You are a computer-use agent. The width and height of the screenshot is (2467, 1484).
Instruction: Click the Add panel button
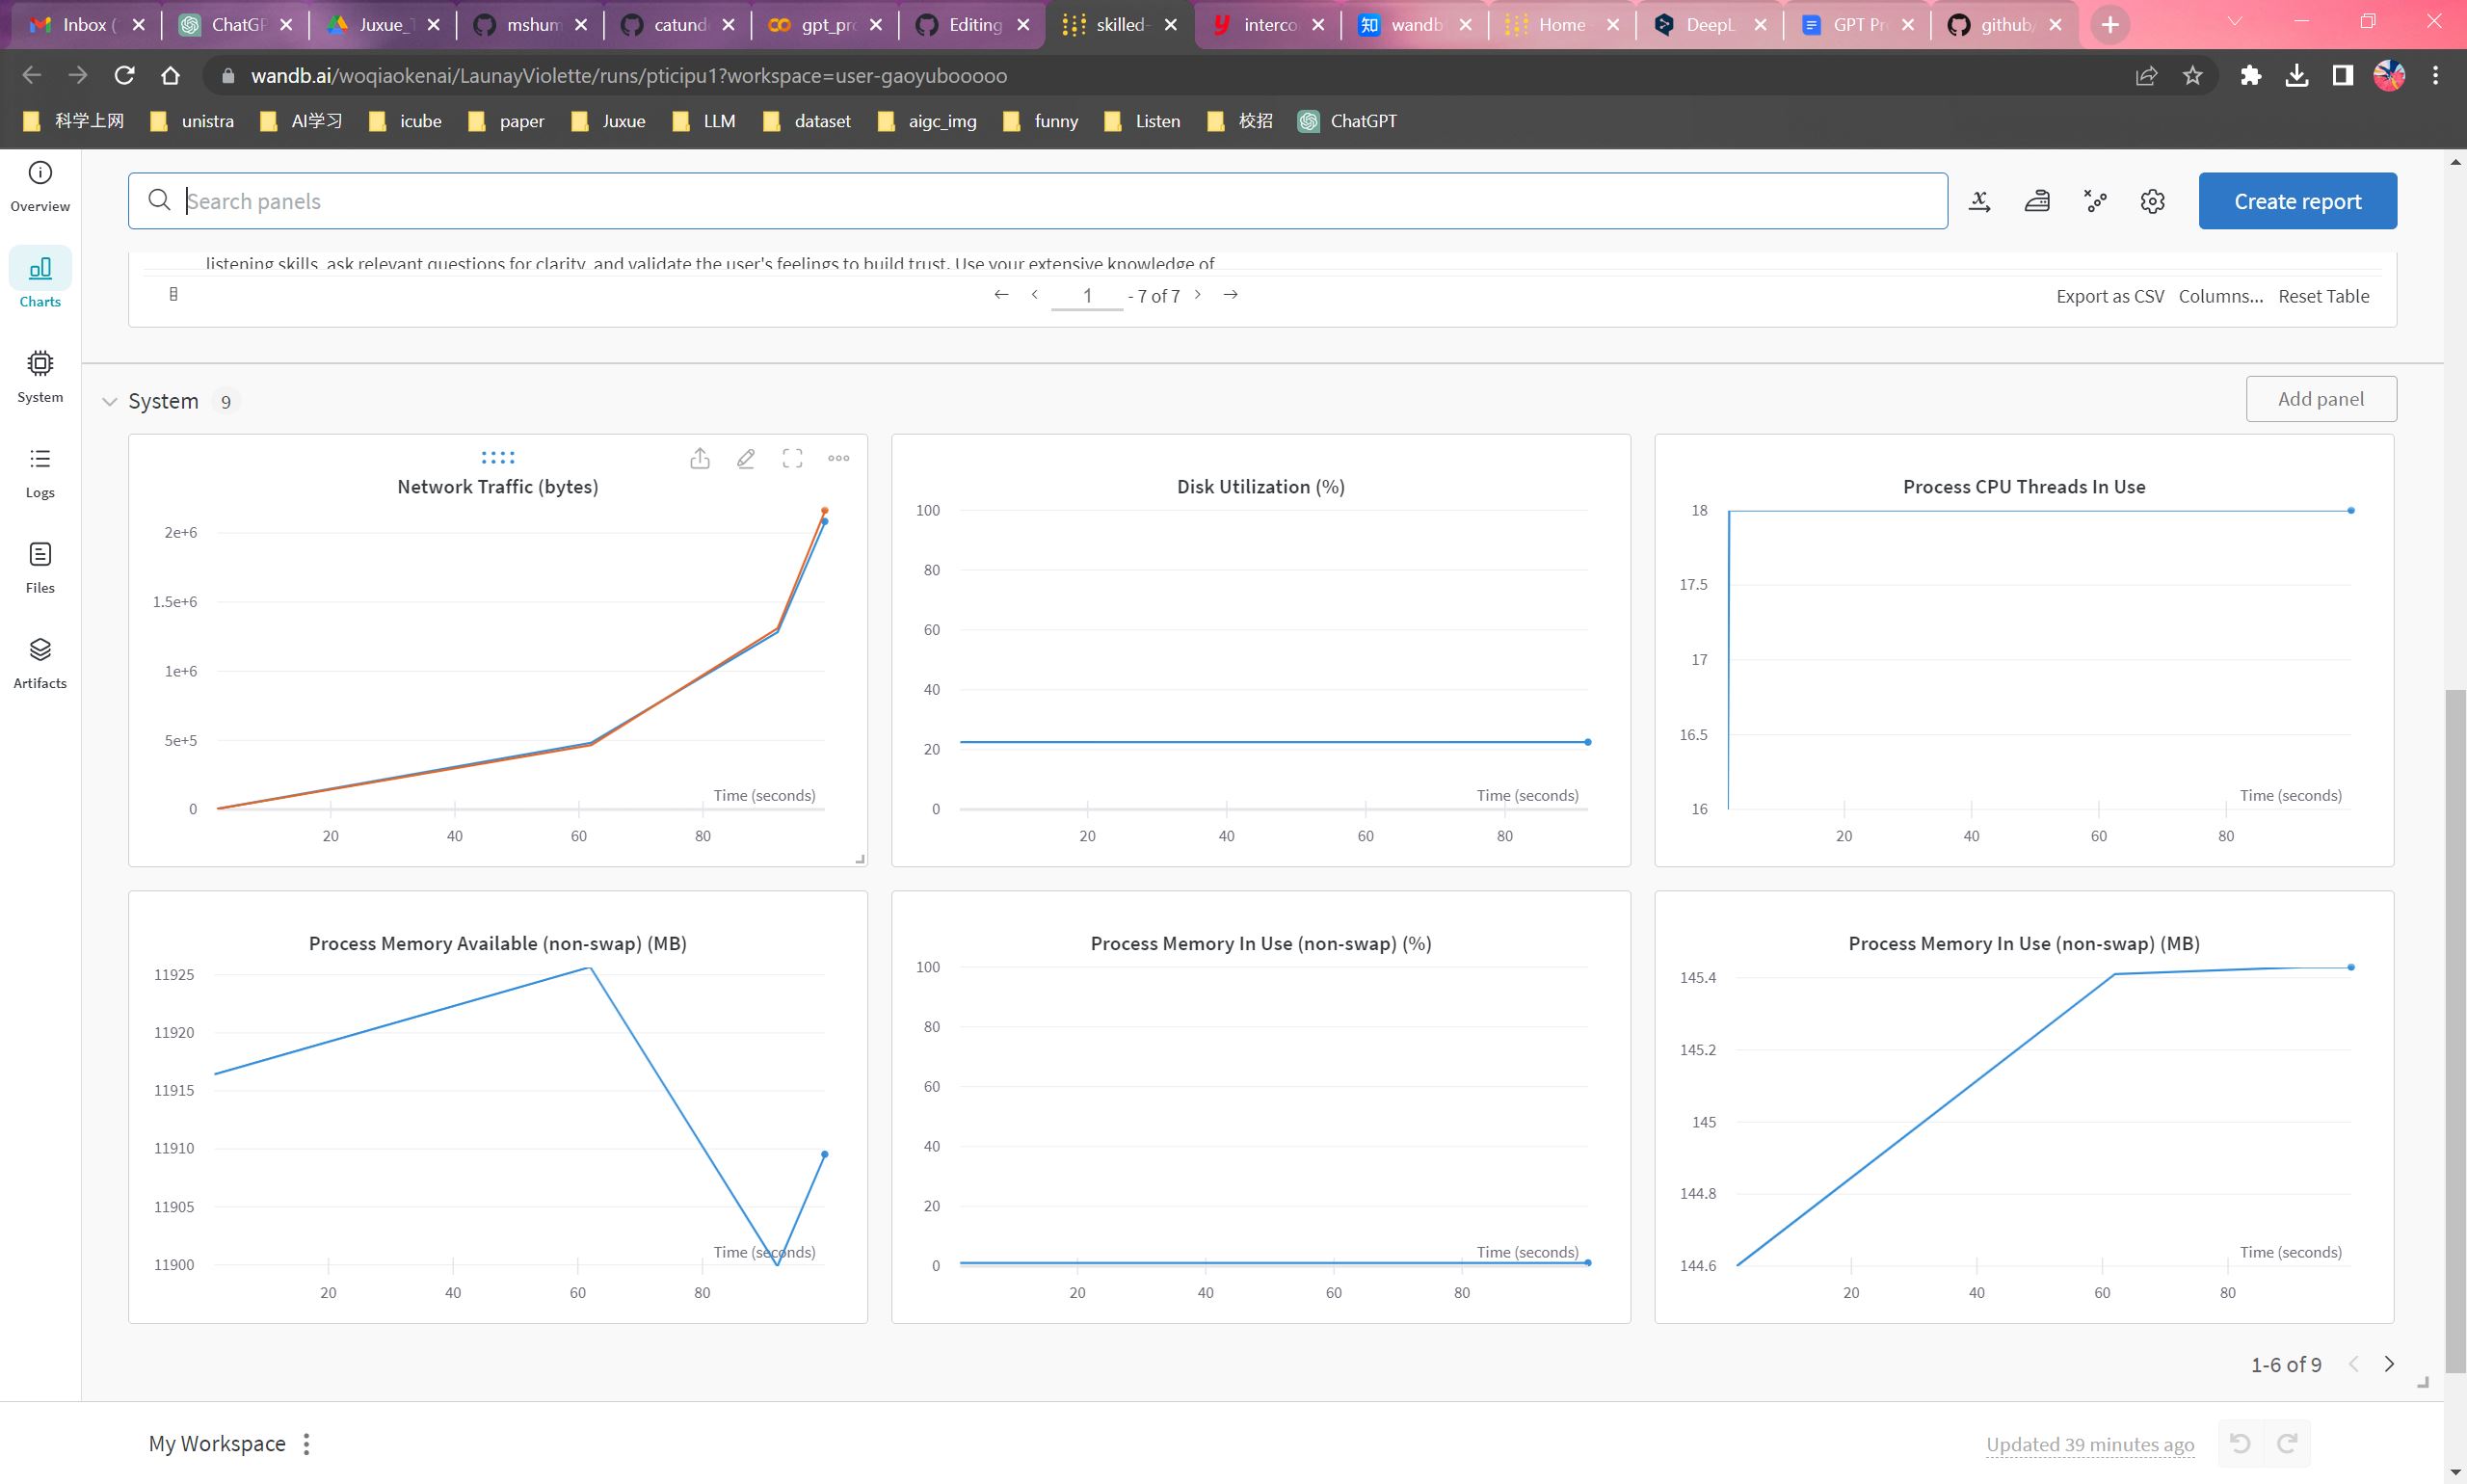(x=2320, y=399)
